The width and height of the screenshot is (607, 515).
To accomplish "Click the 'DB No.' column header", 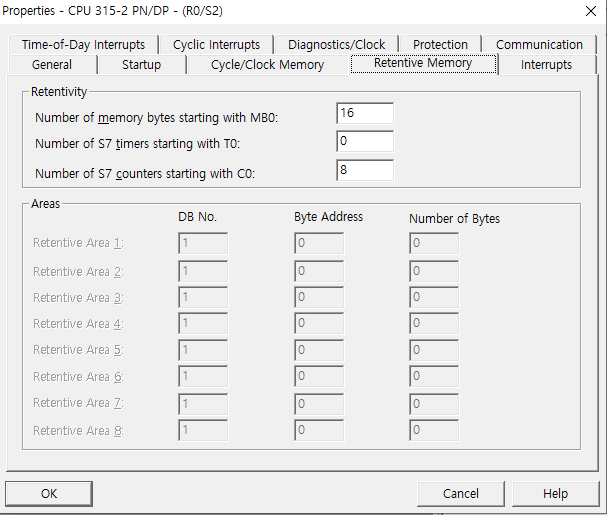I will (197, 217).
